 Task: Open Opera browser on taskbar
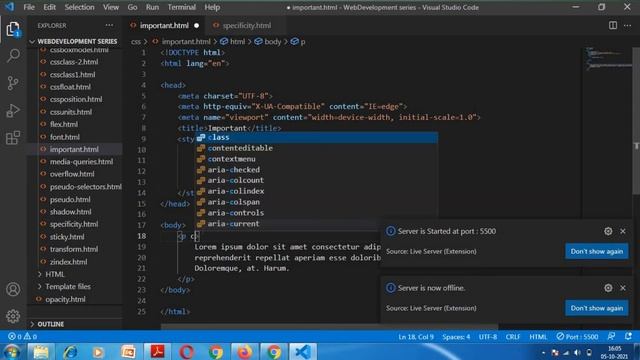[187, 352]
